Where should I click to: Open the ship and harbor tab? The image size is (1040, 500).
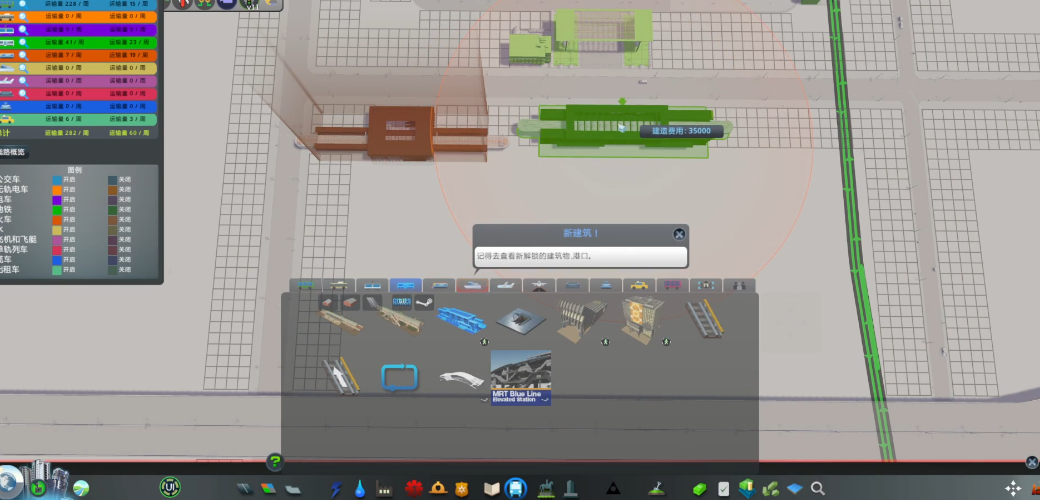(472, 285)
